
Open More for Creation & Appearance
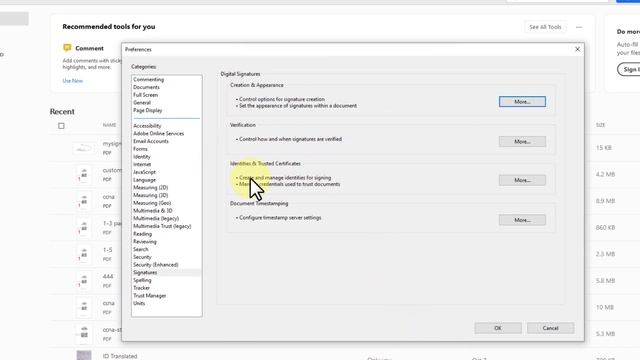[x=522, y=102]
